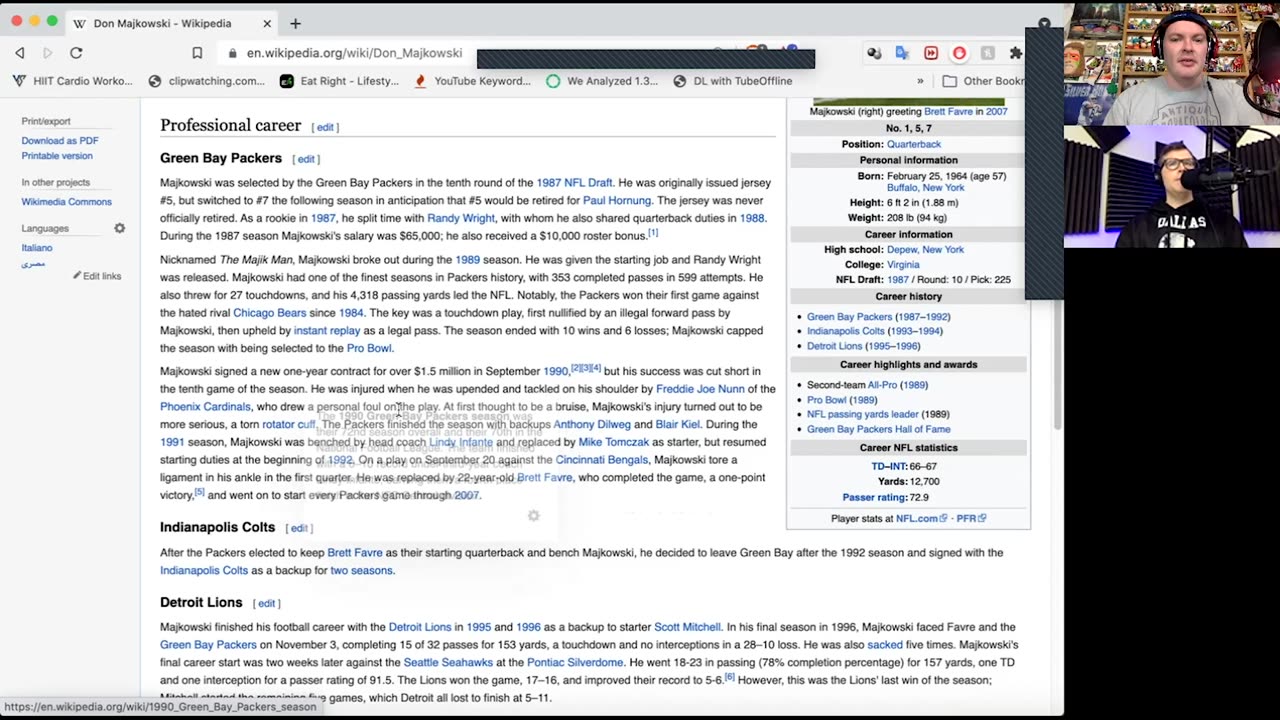Click the gray square extension icon
Screen dimensions: 1280x720
pyautogui.click(x=987, y=53)
